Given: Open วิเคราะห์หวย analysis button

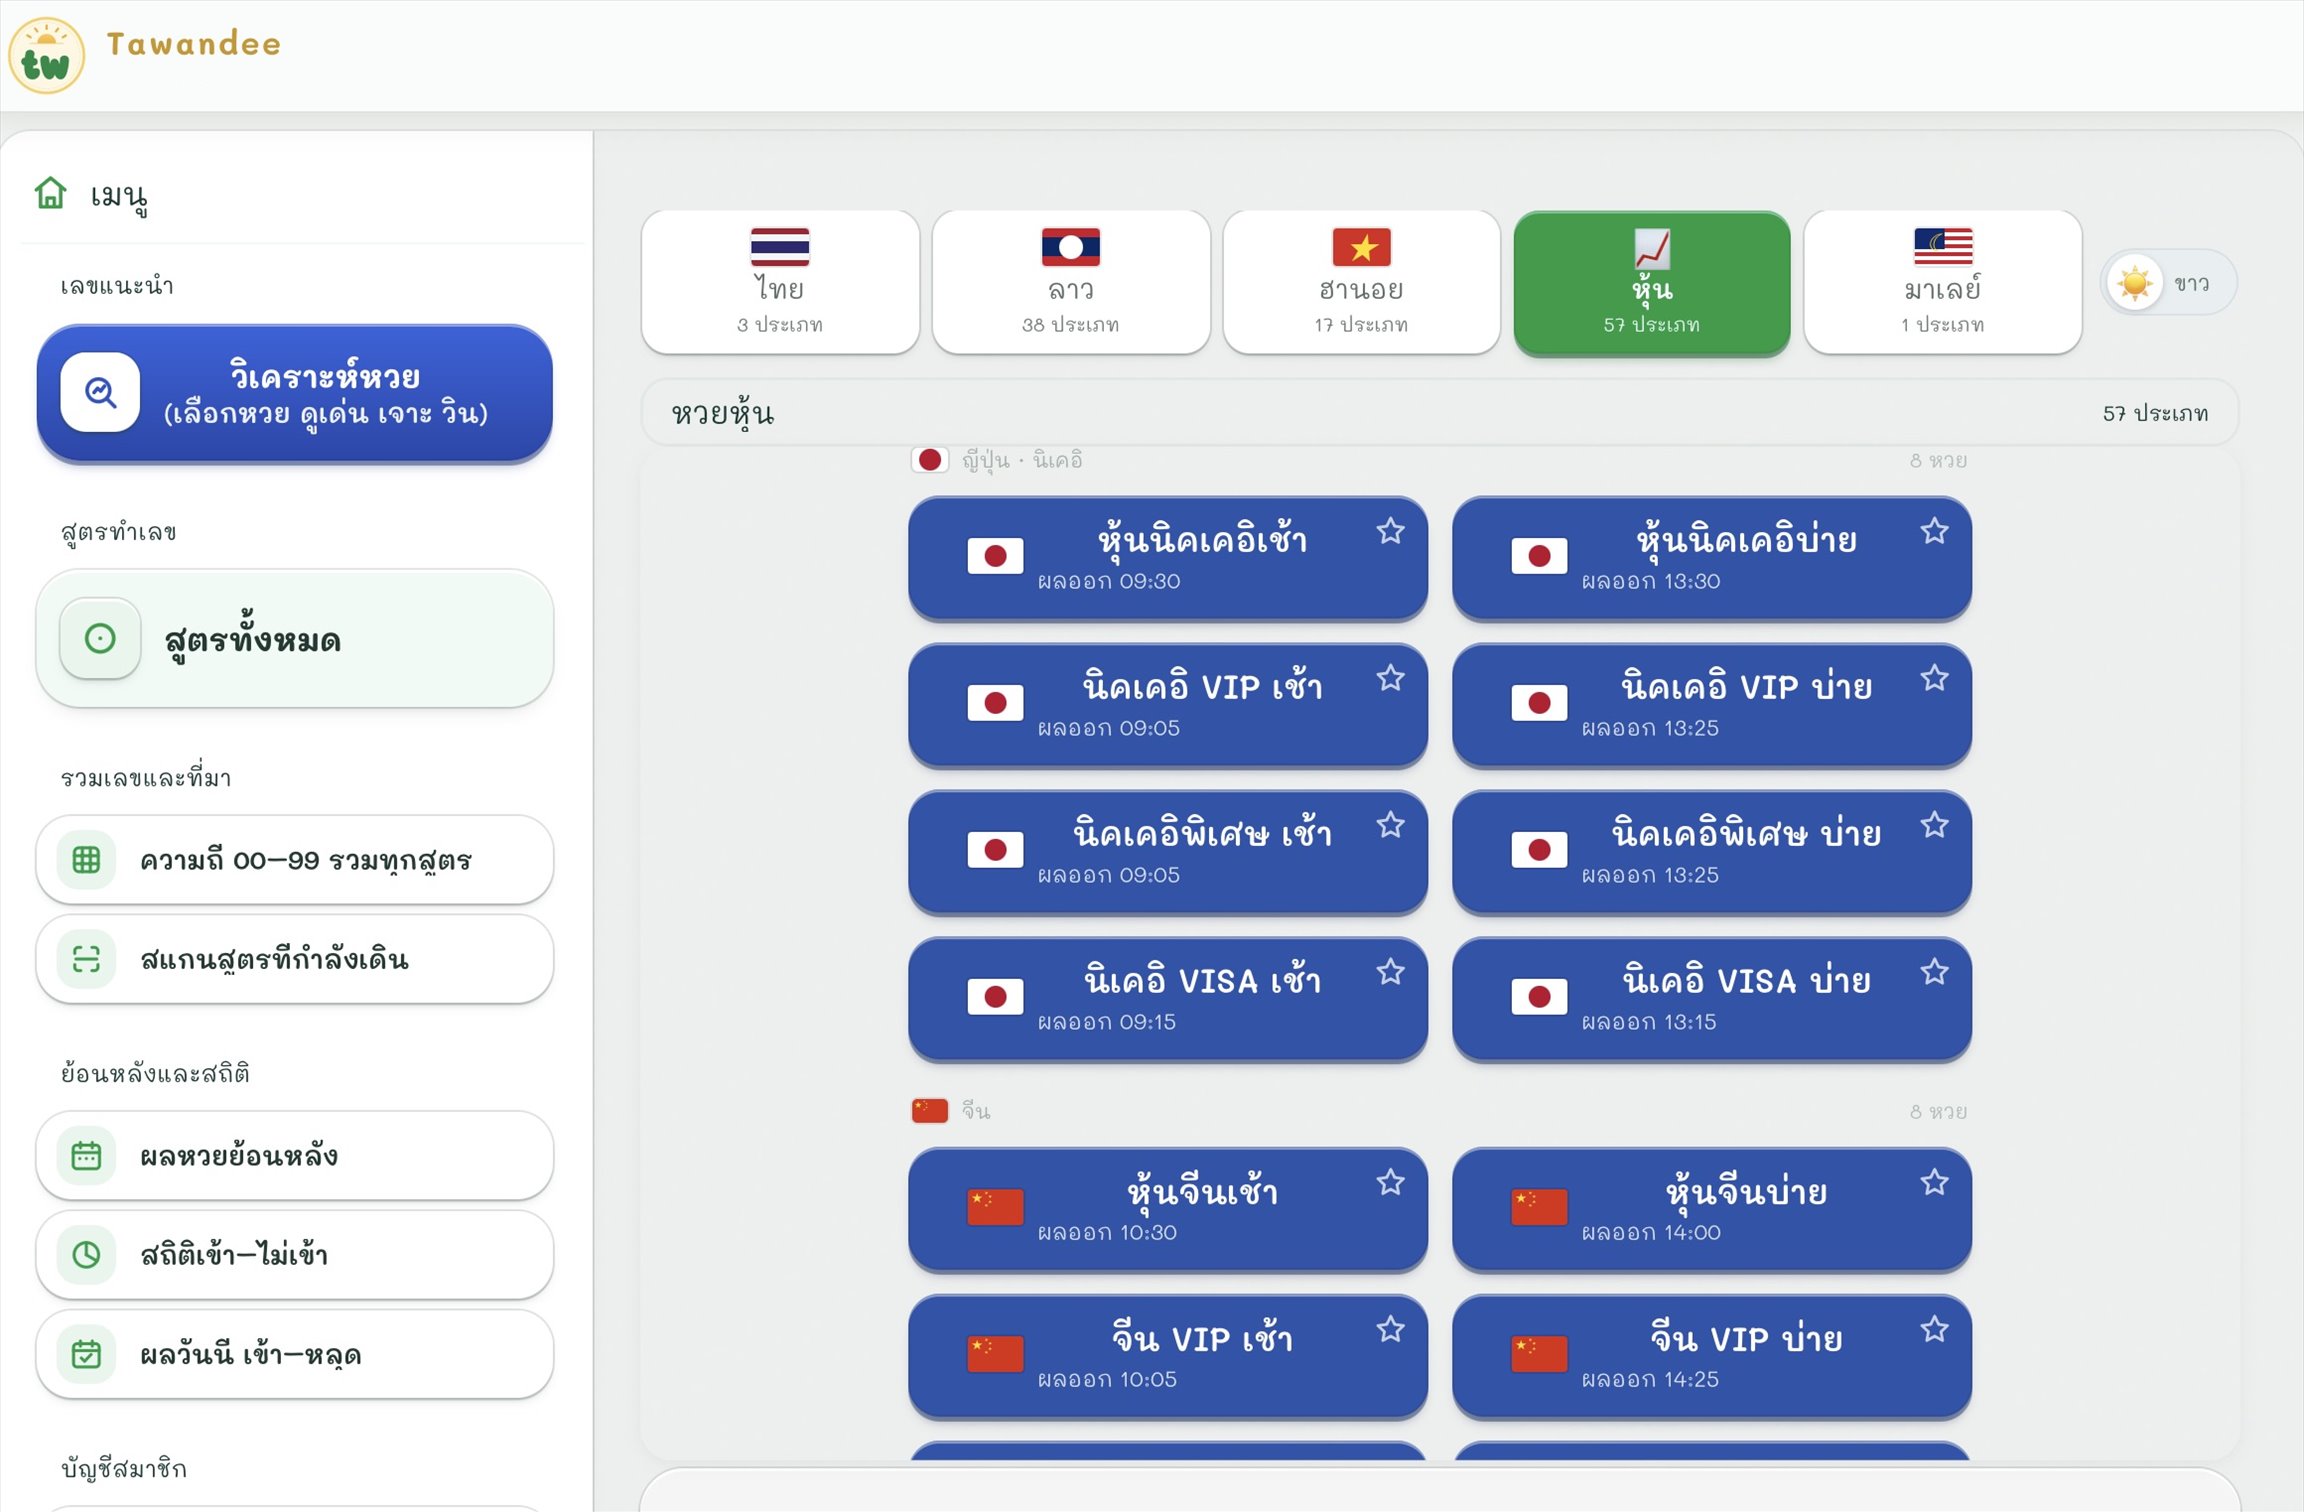Looking at the screenshot, I should [x=295, y=393].
